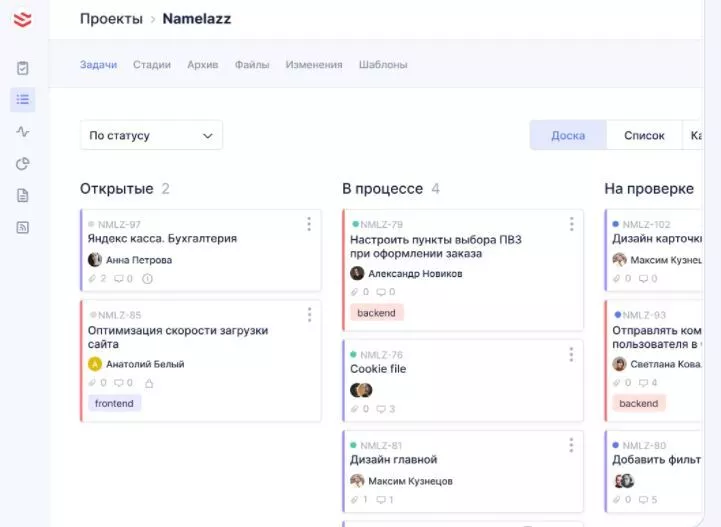The height and width of the screenshot is (527, 721).
Task: Click lock icon on NMLZ-85 card
Action: coord(149,383)
